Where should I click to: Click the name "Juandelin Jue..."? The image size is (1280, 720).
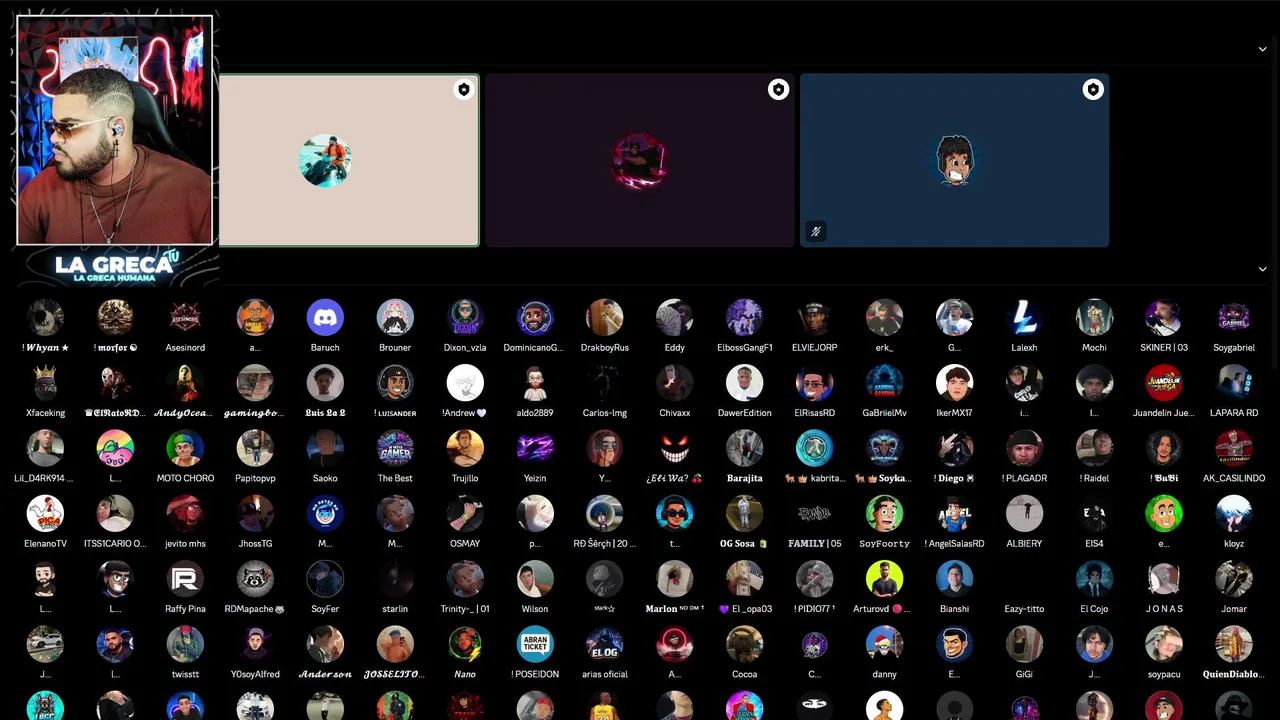pyautogui.click(x=1164, y=413)
